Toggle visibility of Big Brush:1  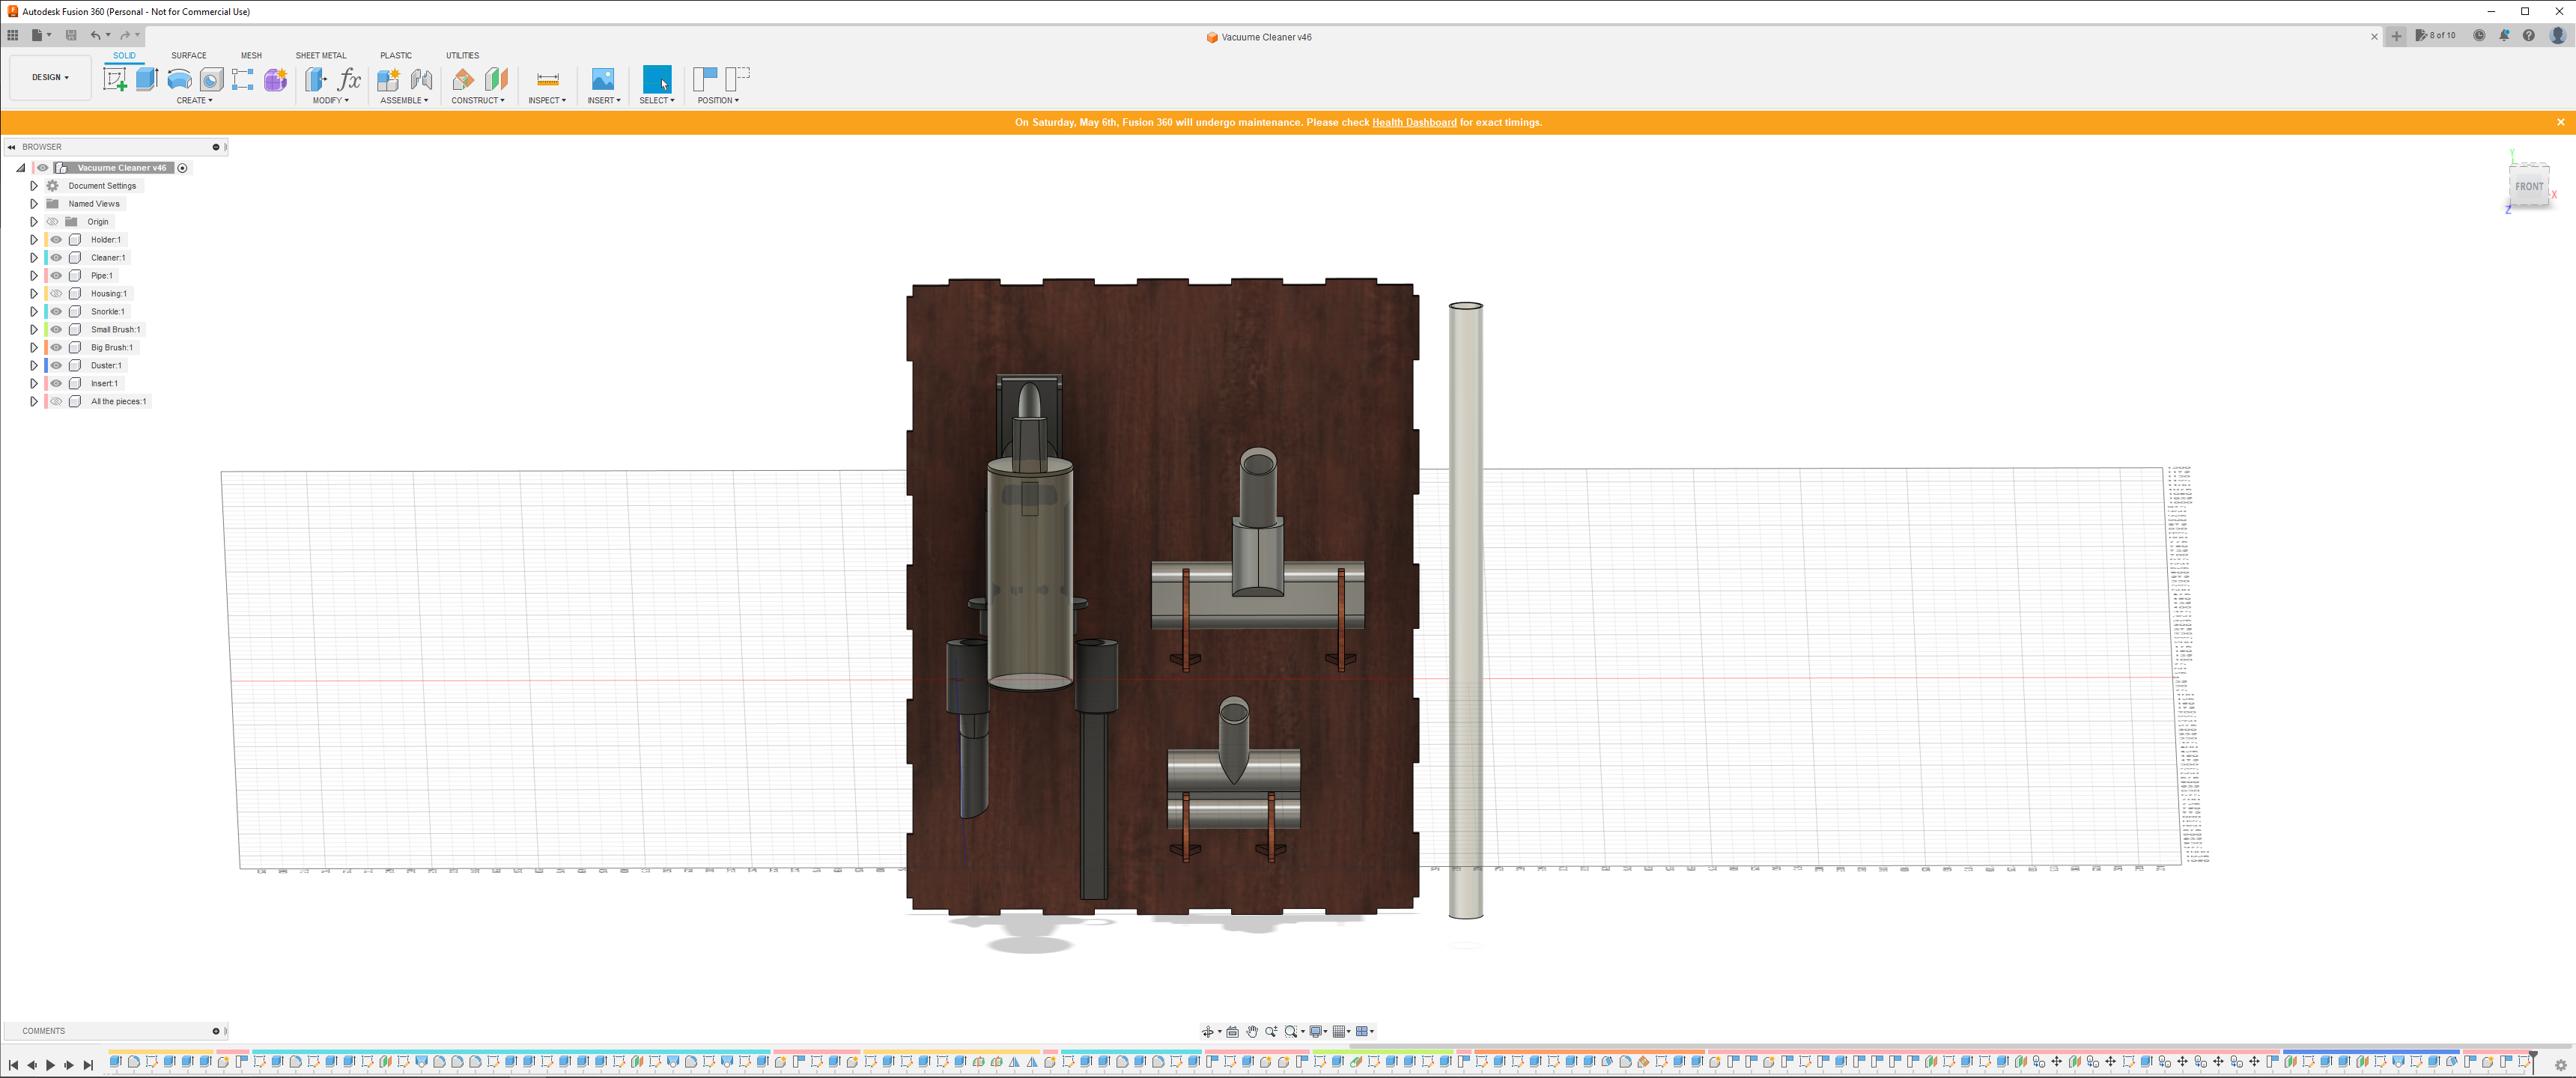55,347
